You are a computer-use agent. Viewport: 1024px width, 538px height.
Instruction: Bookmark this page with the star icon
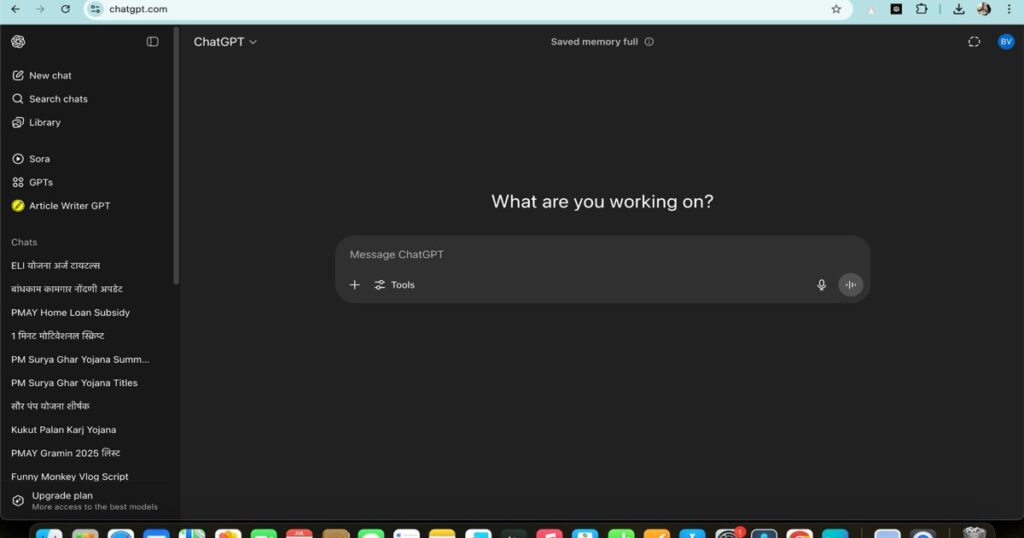tap(836, 9)
